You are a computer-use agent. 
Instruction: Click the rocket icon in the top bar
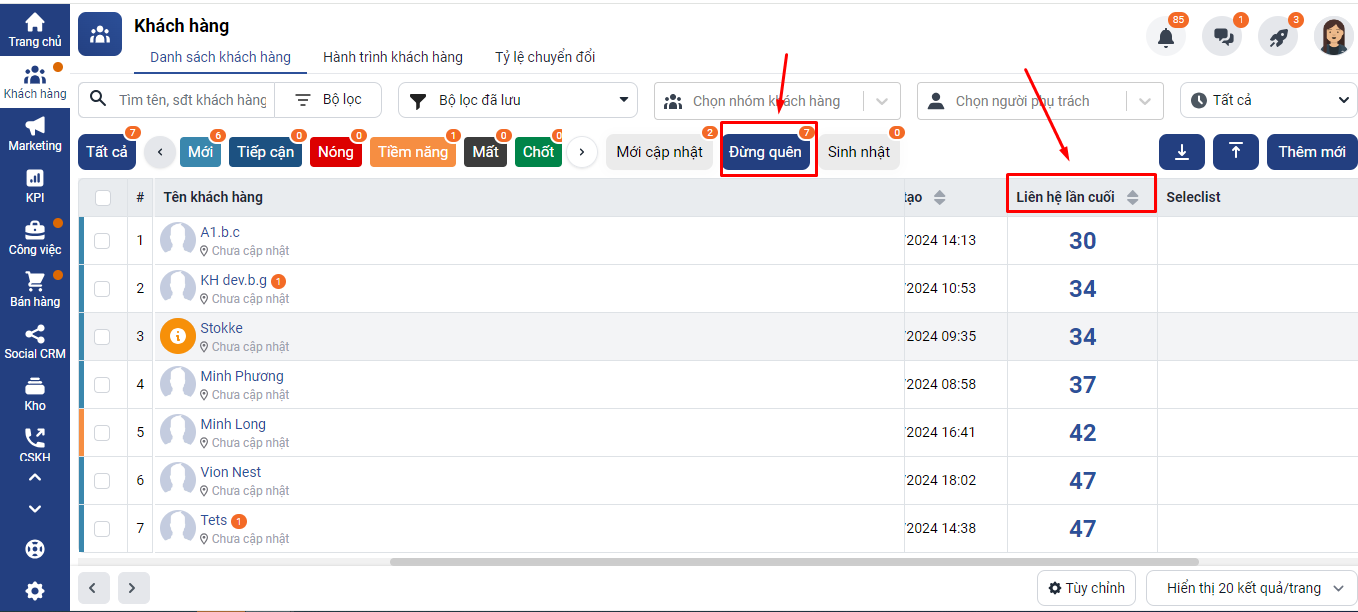[1277, 35]
